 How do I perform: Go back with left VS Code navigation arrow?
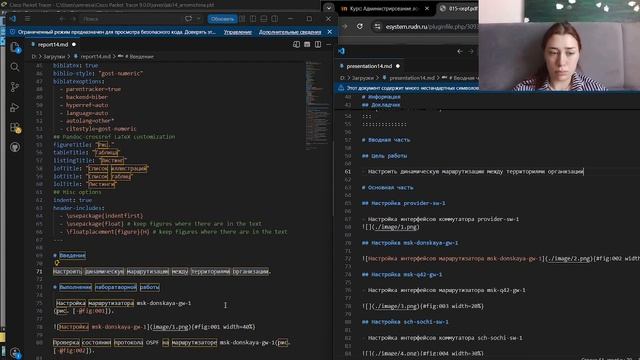pos(62,19)
